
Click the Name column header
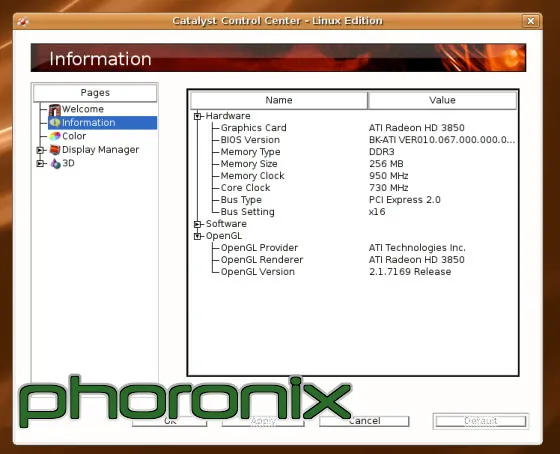[279, 100]
